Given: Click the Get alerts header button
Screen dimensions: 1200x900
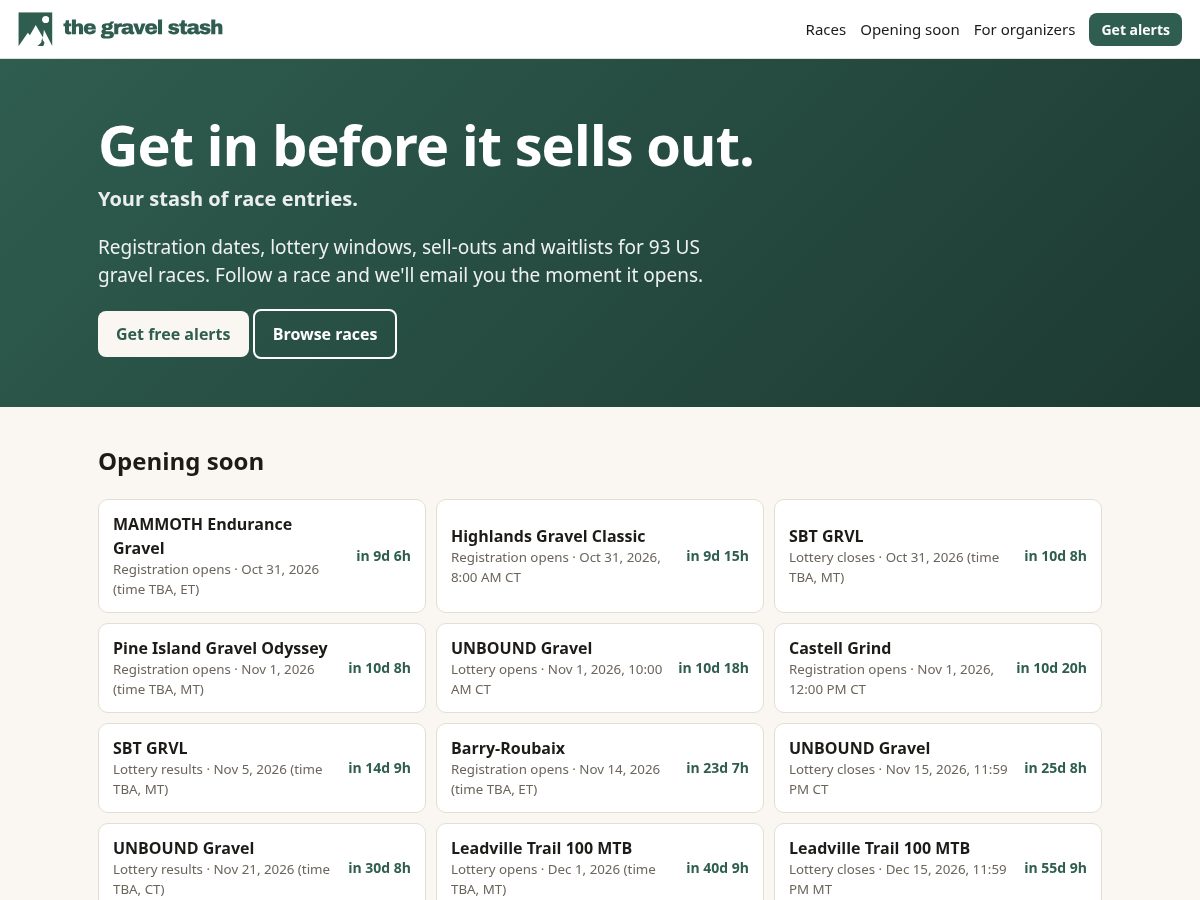Looking at the screenshot, I should click(x=1135, y=30).
